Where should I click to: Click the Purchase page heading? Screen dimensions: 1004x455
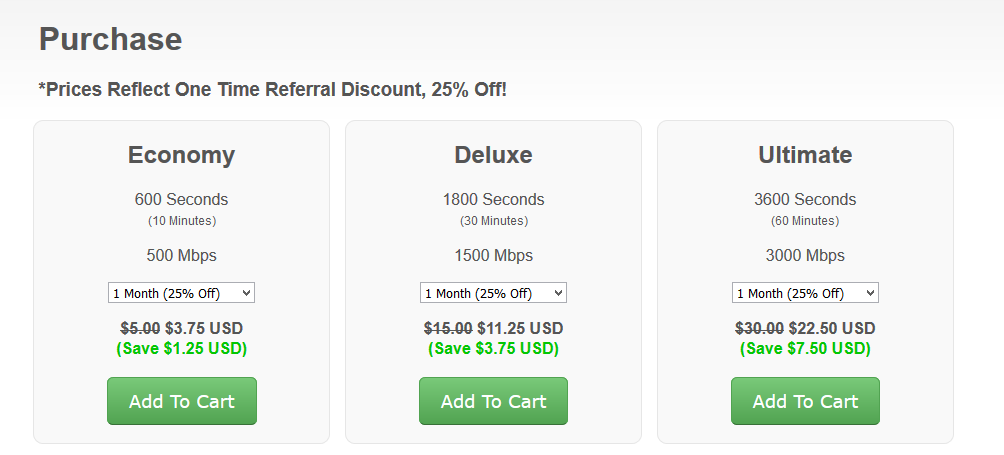click(x=110, y=39)
